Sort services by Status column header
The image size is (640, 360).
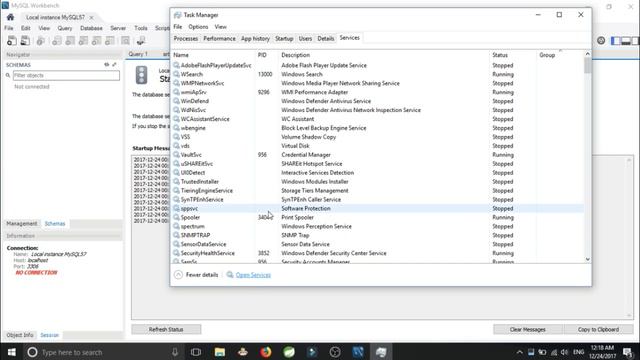[x=513, y=55]
